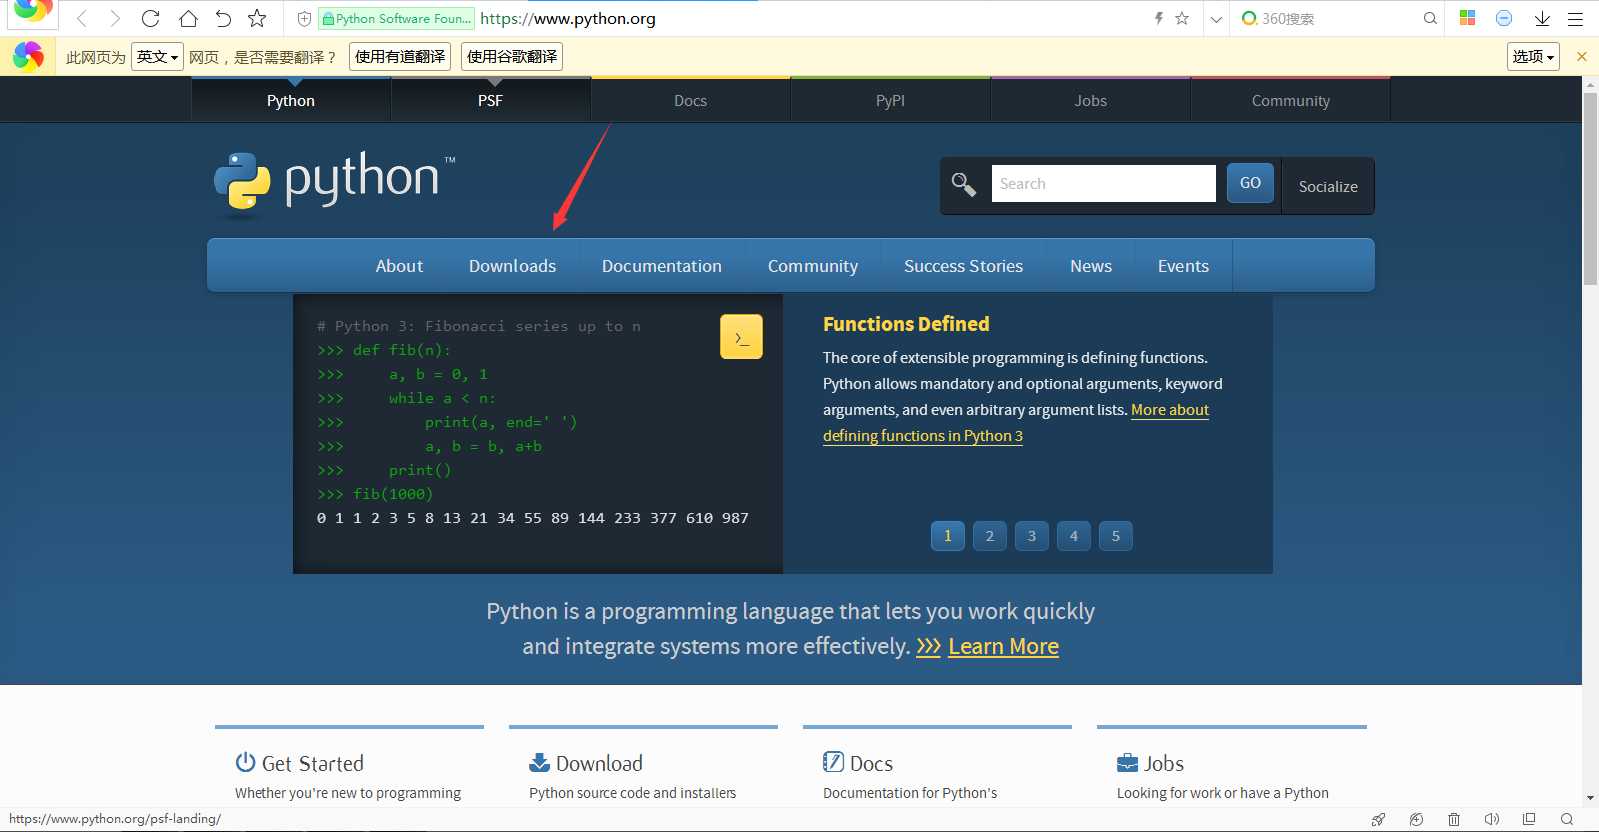Click the Download section arrow icon
Image resolution: width=1599 pixels, height=832 pixels.
[539, 763]
